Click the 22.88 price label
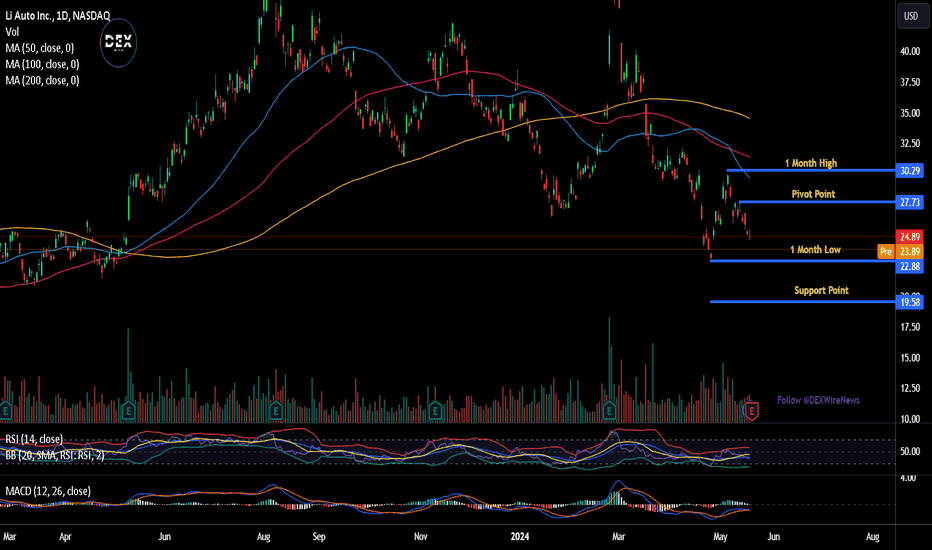 click(x=909, y=266)
